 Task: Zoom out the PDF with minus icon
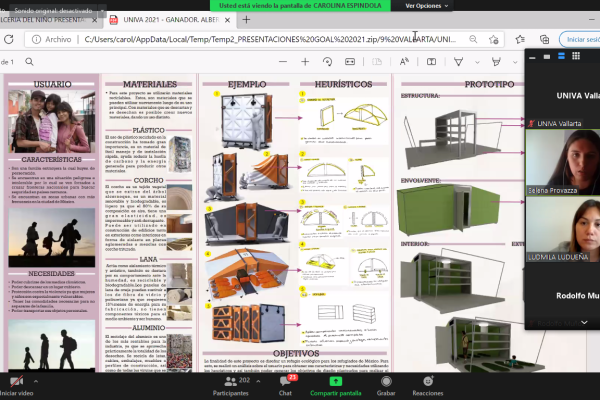pyautogui.click(x=283, y=62)
